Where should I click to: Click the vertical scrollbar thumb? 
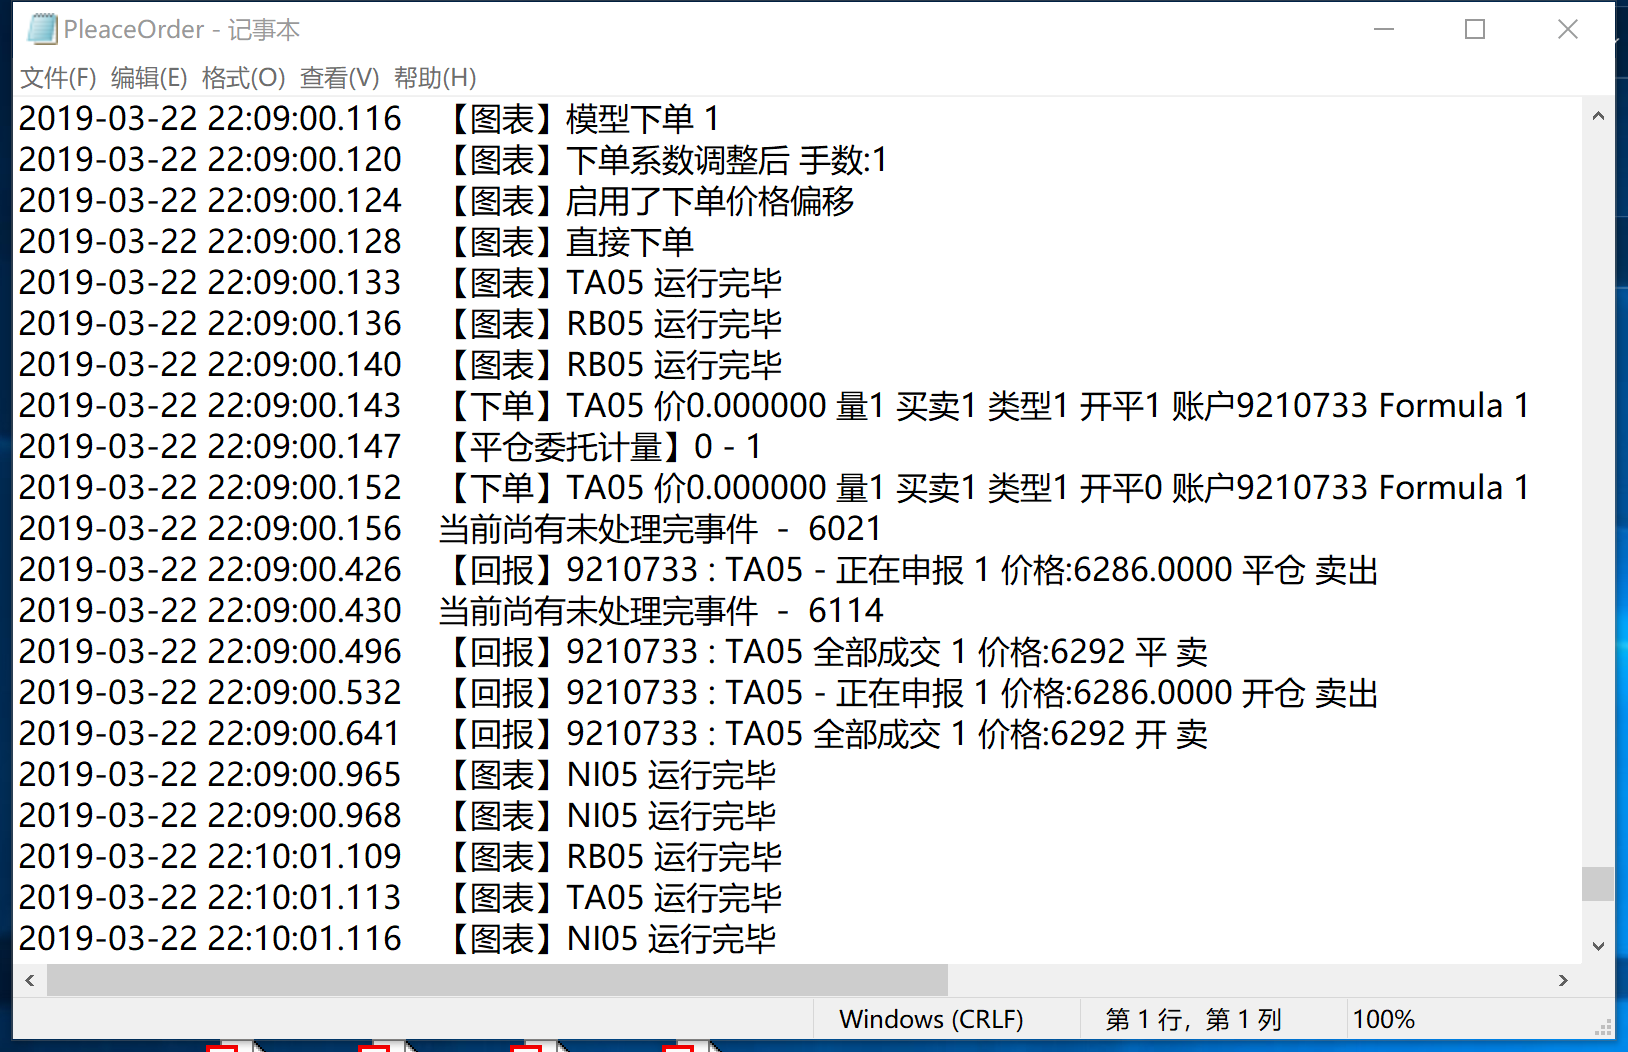[1598, 884]
